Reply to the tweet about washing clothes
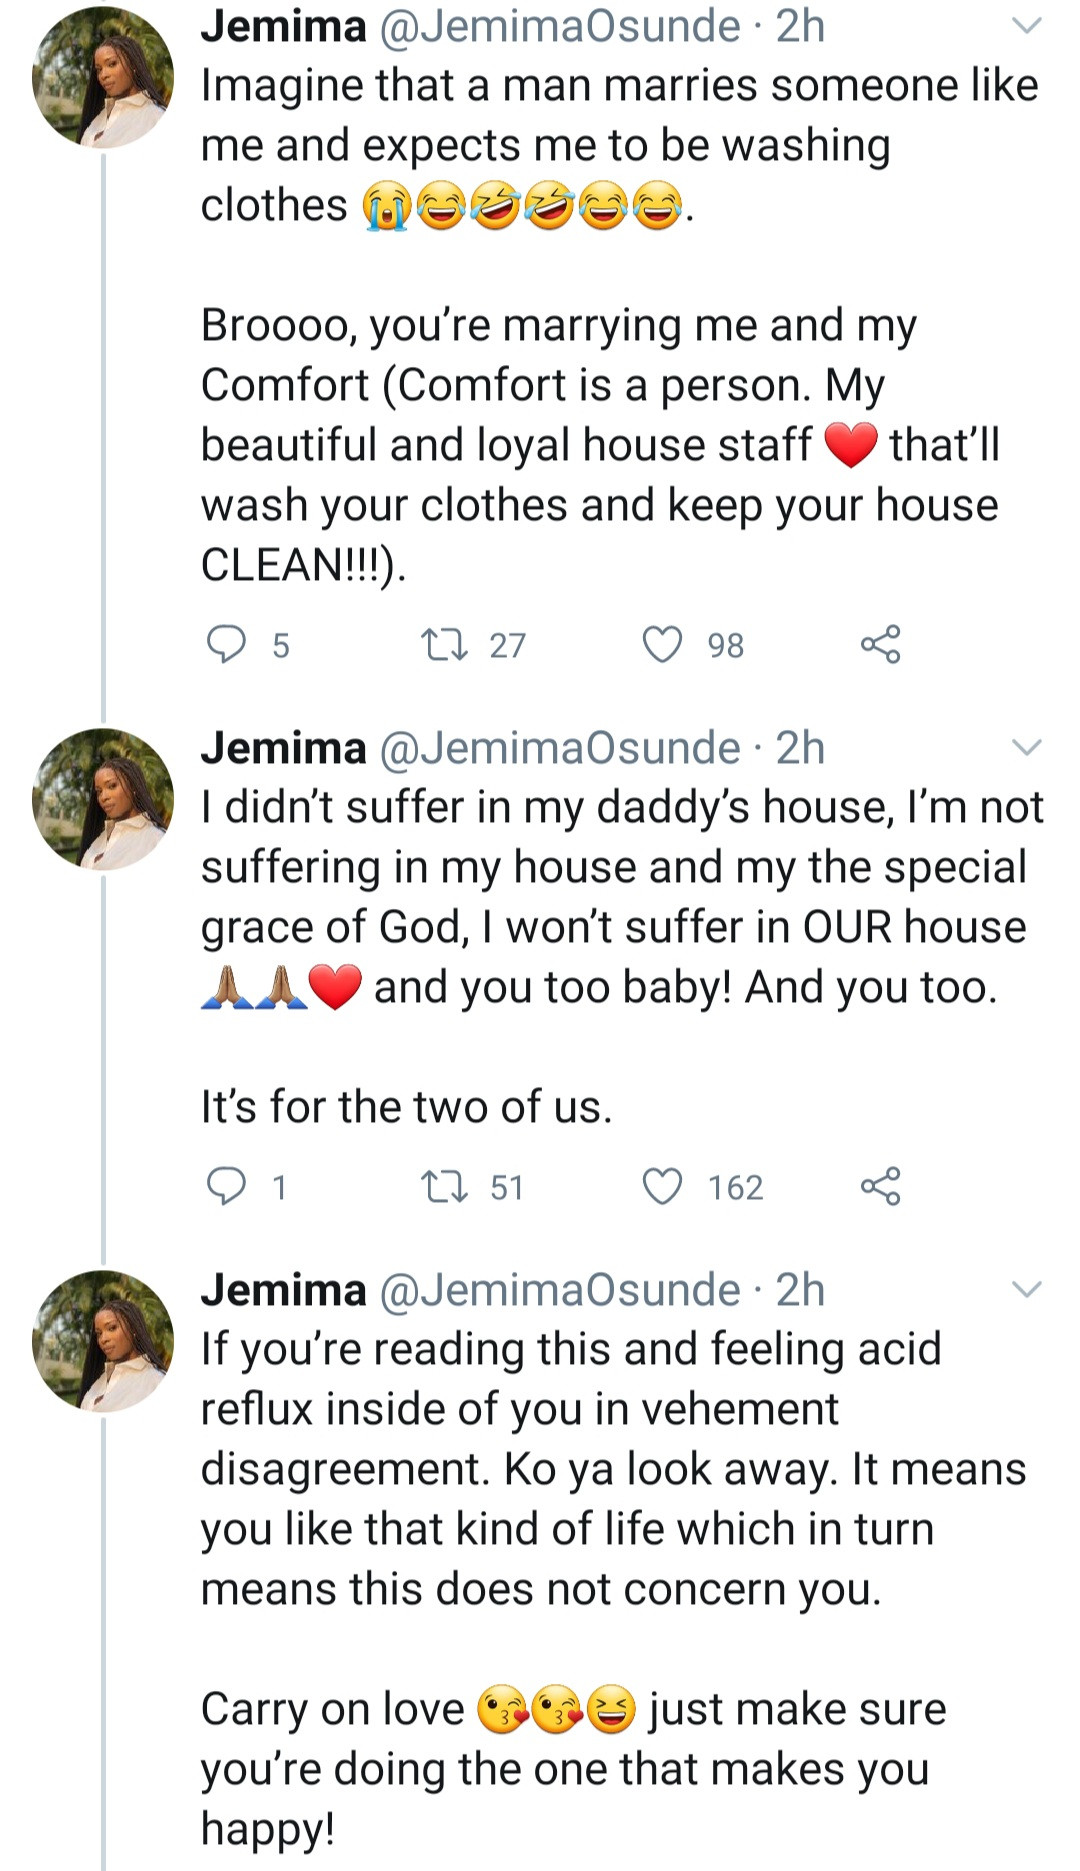This screenshot has height=1871, width=1080. pyautogui.click(x=227, y=645)
